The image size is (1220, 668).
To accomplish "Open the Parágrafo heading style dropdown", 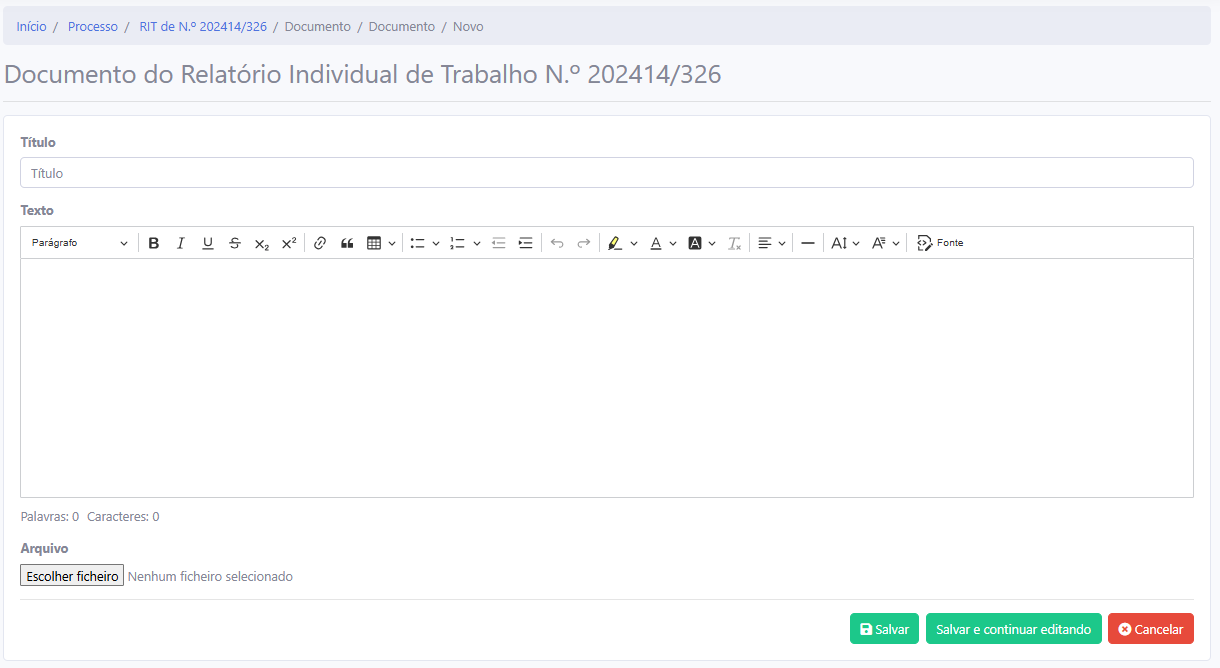I will (x=79, y=243).
